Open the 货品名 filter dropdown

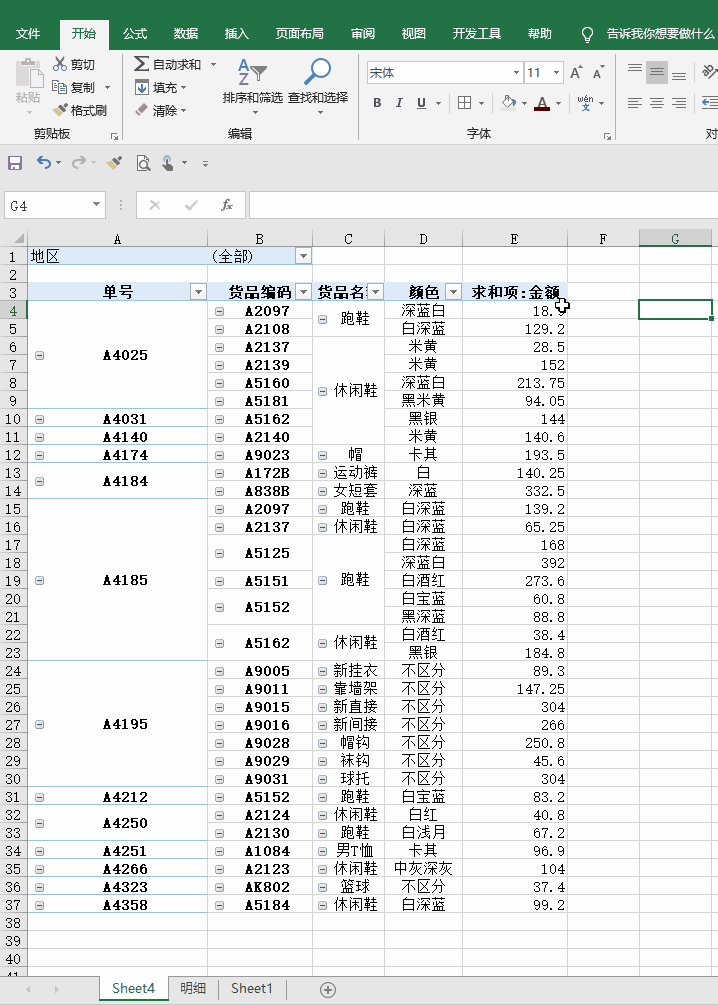[376, 292]
